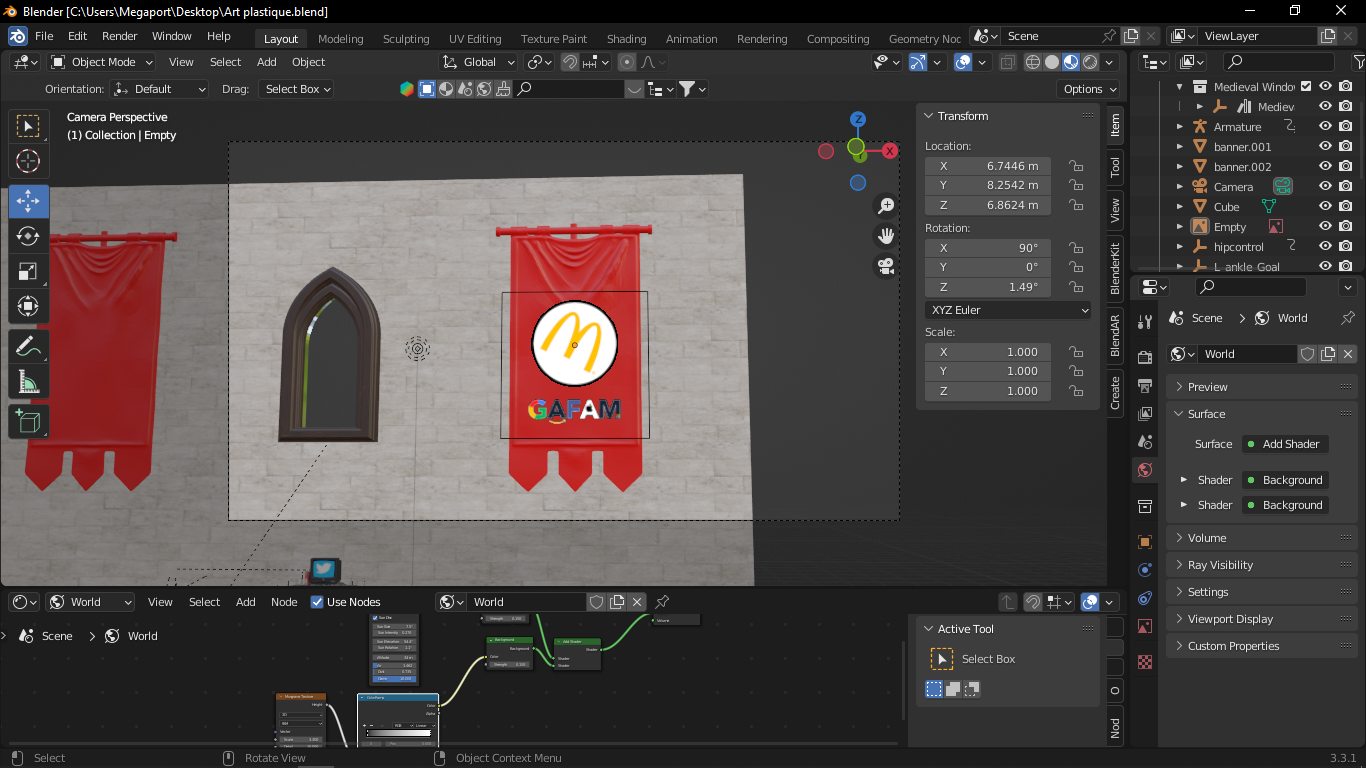Switch to the Shading workspace tab
The width and height of the screenshot is (1366, 768).
[x=627, y=39]
